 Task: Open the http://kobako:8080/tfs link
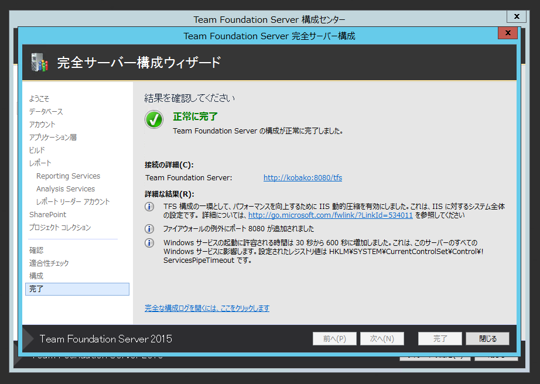pos(303,178)
